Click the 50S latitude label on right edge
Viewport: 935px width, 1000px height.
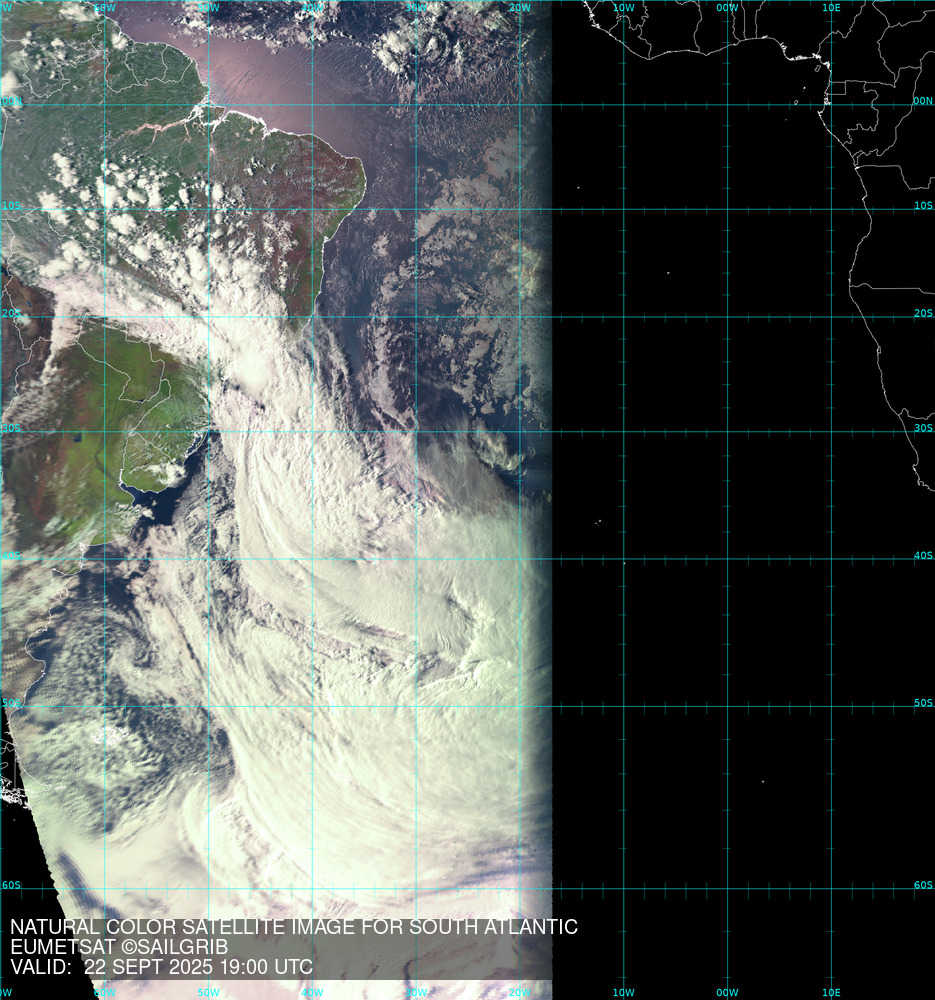tap(922, 703)
